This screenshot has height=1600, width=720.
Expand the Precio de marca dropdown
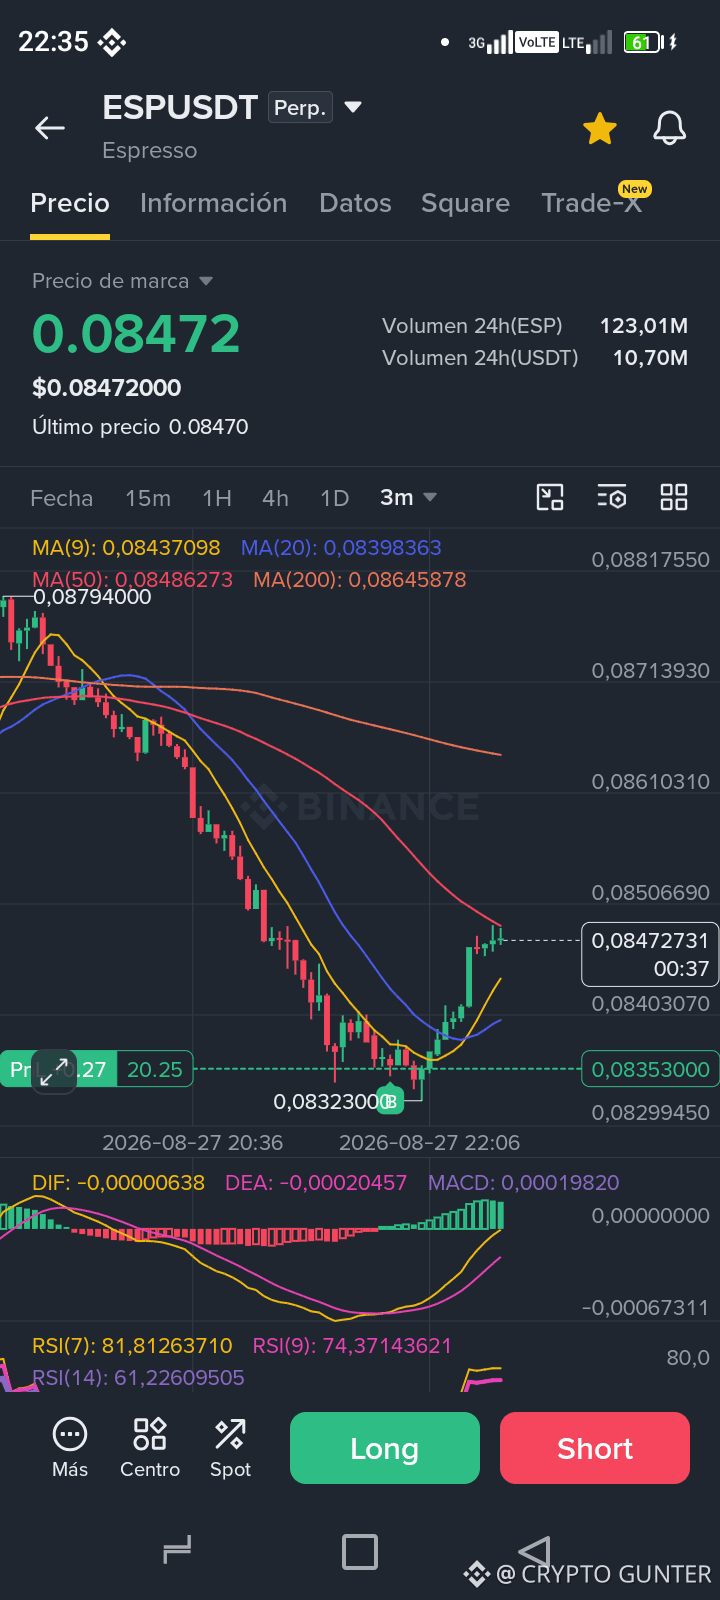(206, 281)
